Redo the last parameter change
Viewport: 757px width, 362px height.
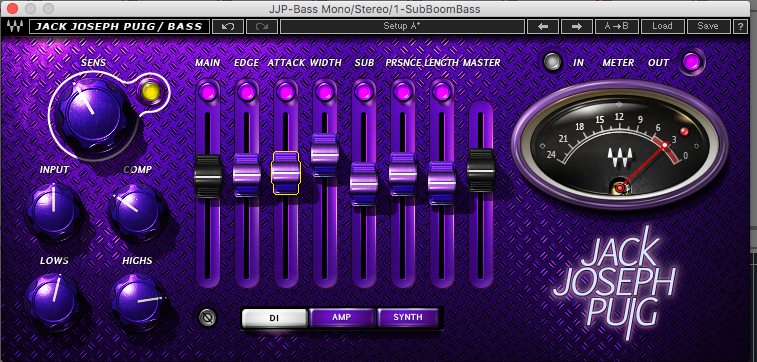(x=262, y=26)
